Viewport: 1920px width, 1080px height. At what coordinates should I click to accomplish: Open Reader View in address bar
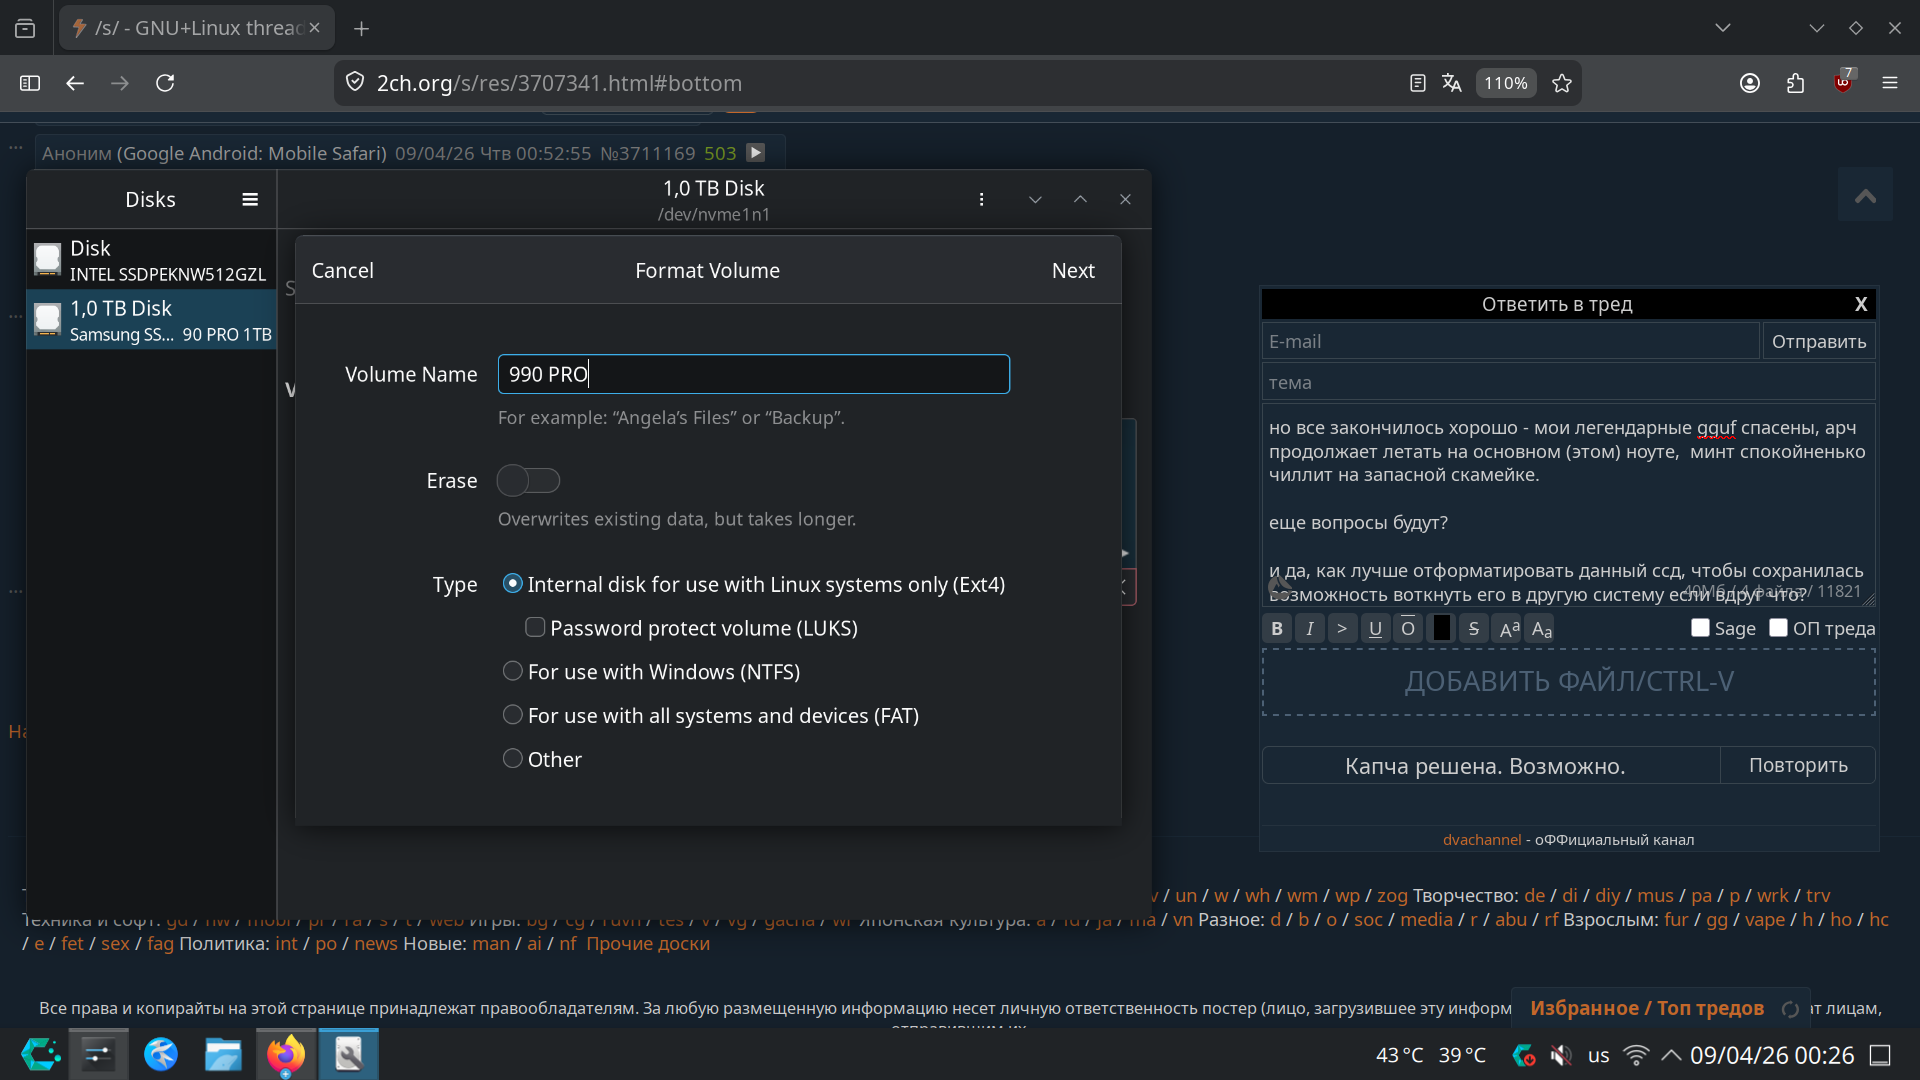[1417, 83]
